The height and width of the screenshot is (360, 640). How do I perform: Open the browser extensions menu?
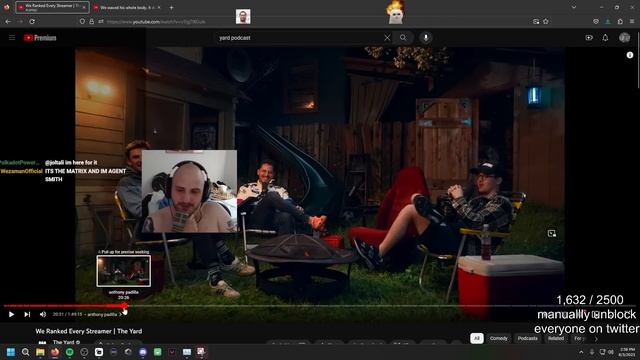click(620, 21)
